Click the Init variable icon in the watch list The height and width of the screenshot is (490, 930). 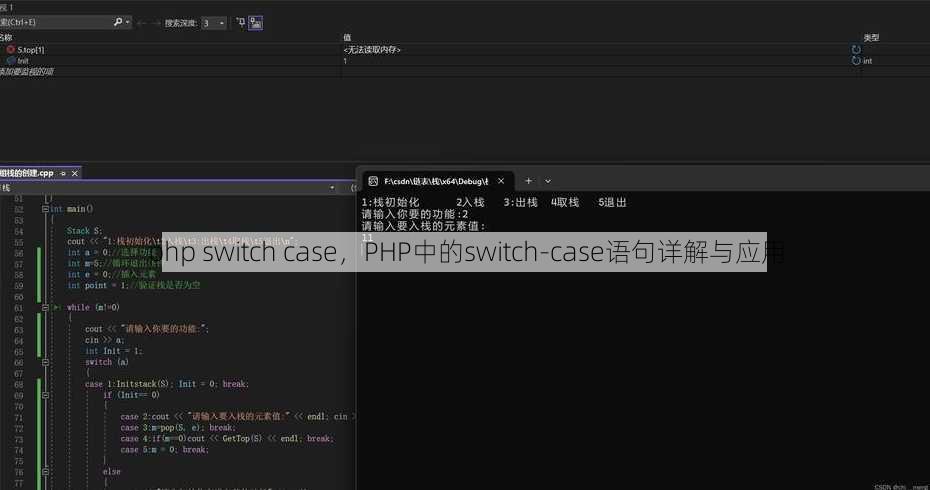coord(11,61)
